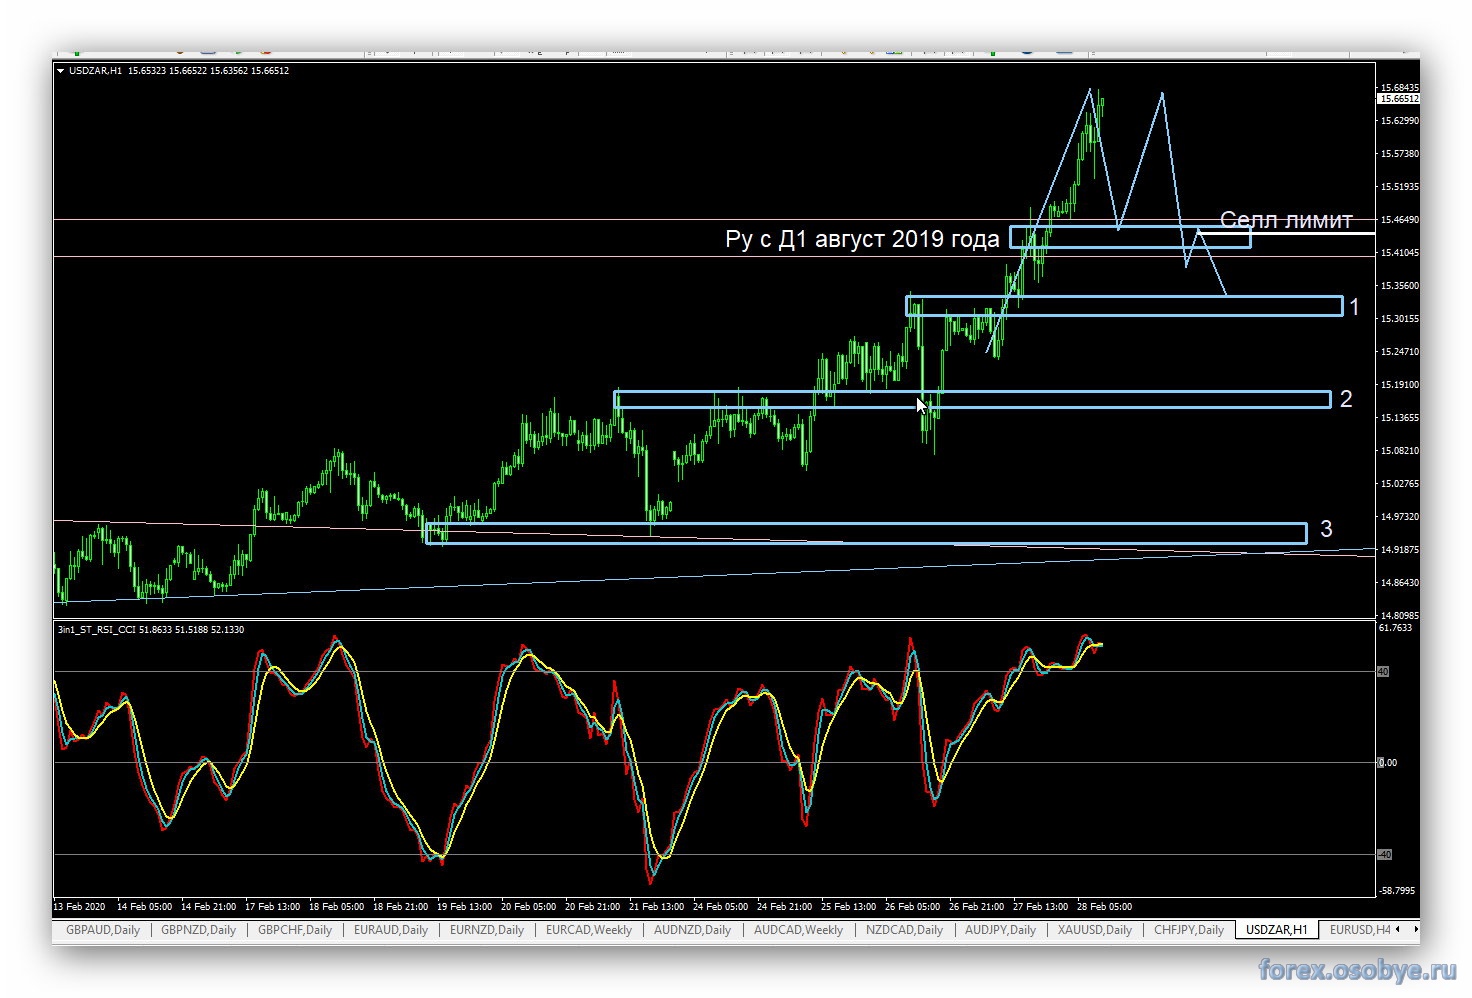Click price scale value 15.30155
This screenshot has height=998, width=1472.
click(1399, 319)
